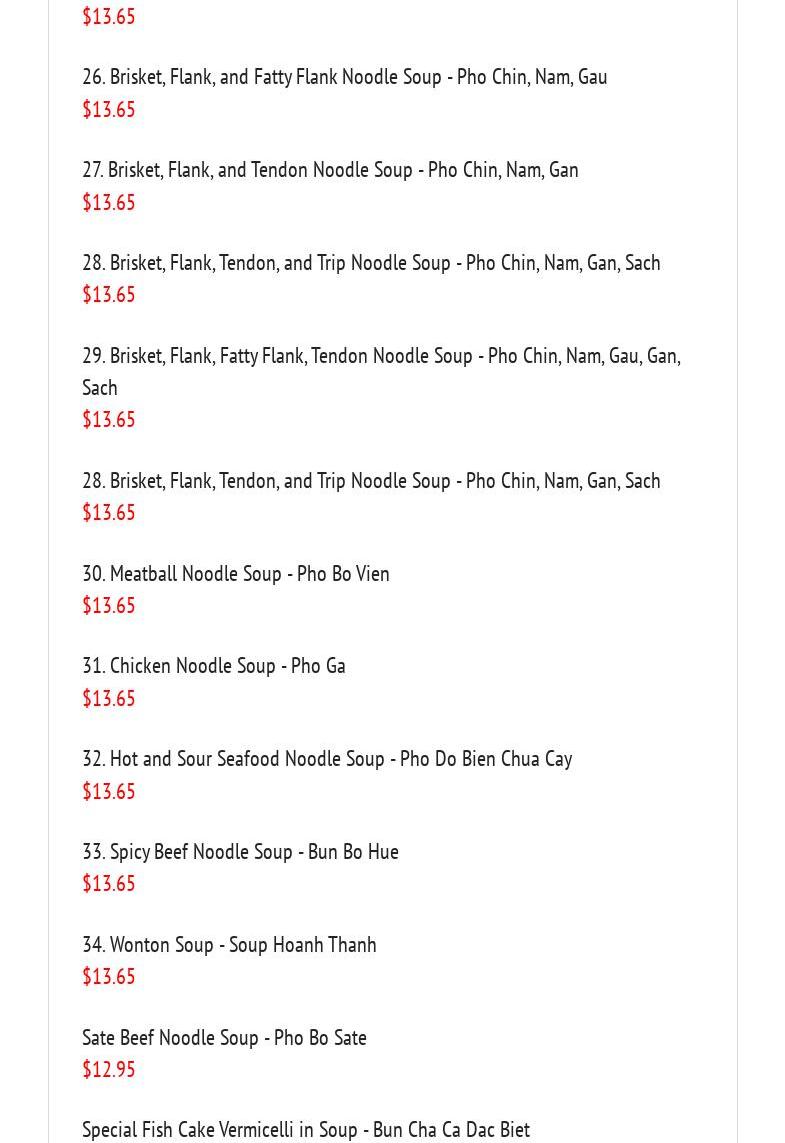Screen dimensions: 785x1143
Task: Click the price under Wonton Soup
Action: [x=109, y=976]
